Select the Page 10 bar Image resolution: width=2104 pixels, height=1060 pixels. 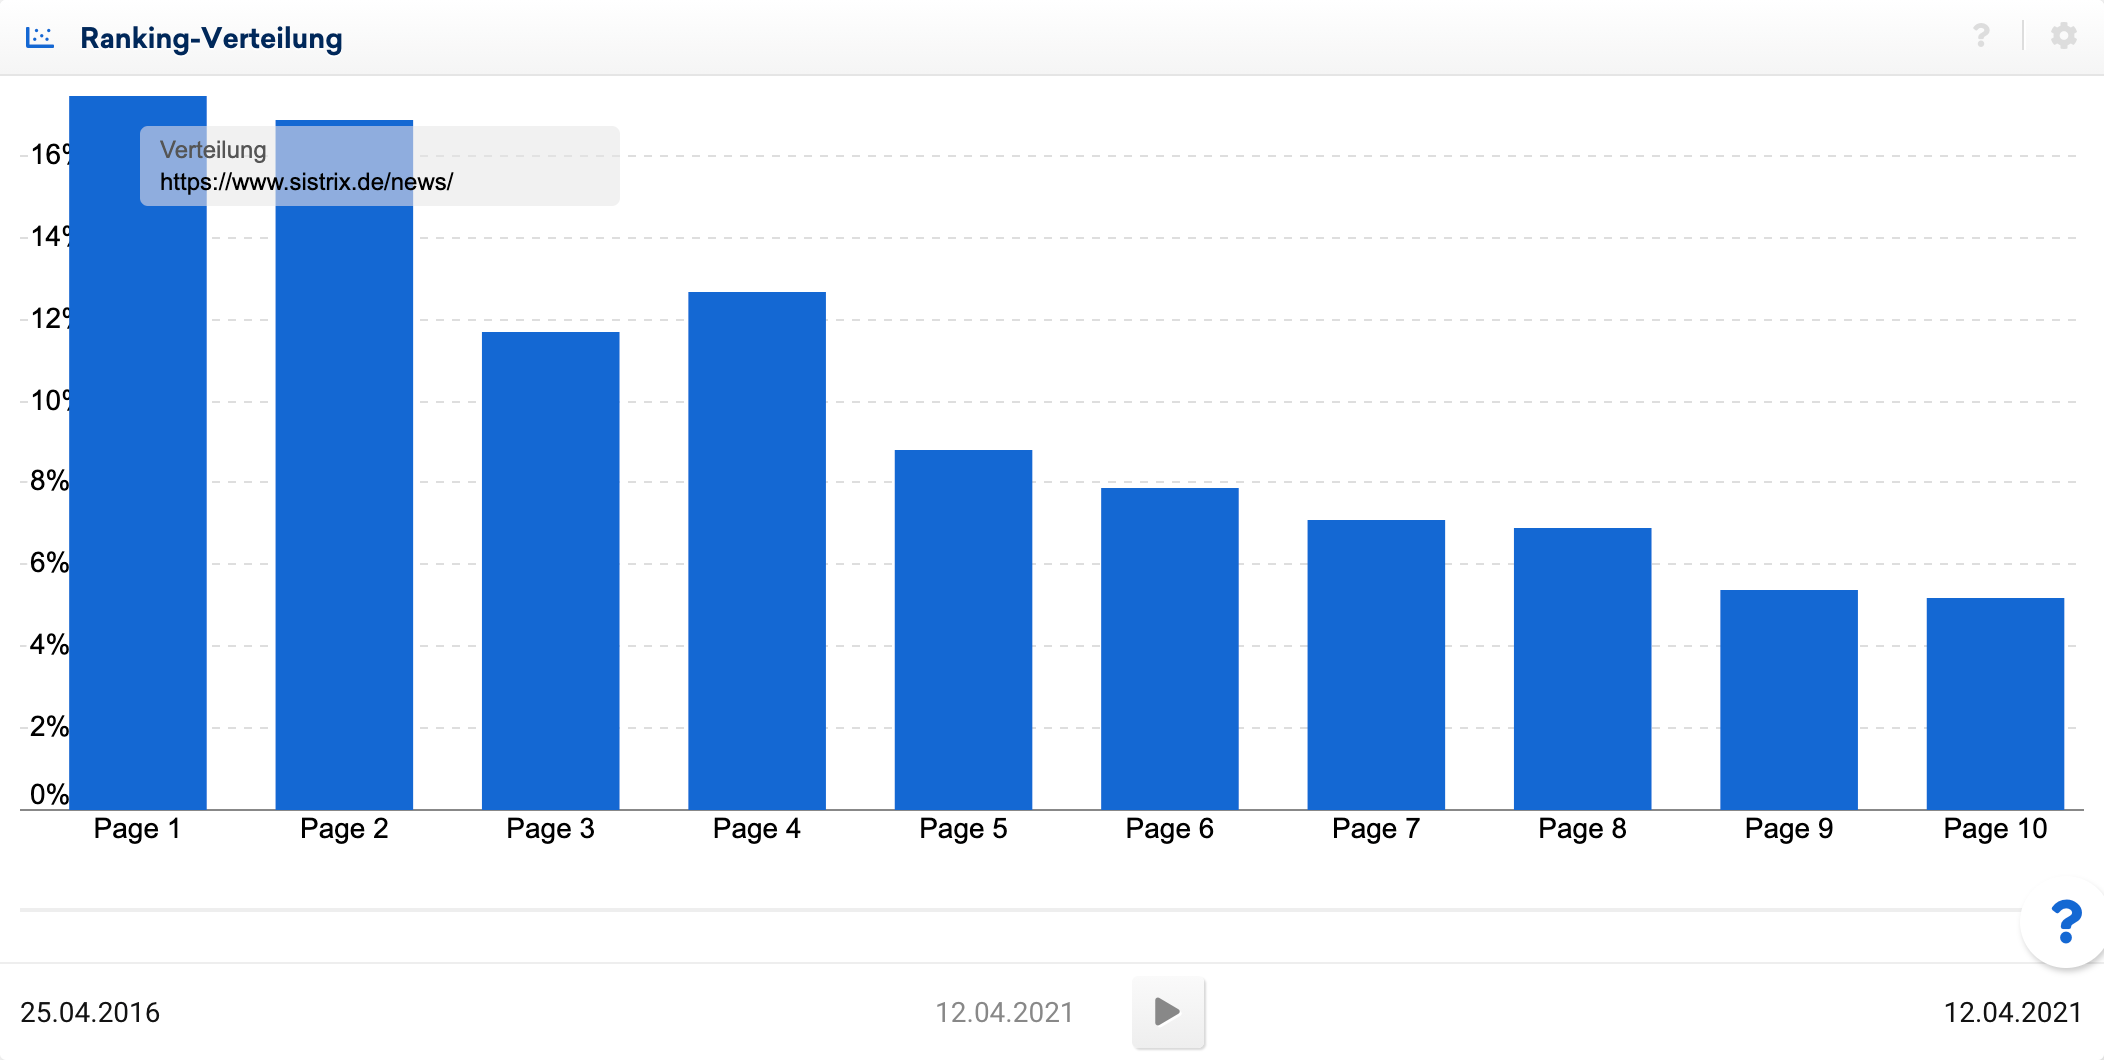(1995, 703)
